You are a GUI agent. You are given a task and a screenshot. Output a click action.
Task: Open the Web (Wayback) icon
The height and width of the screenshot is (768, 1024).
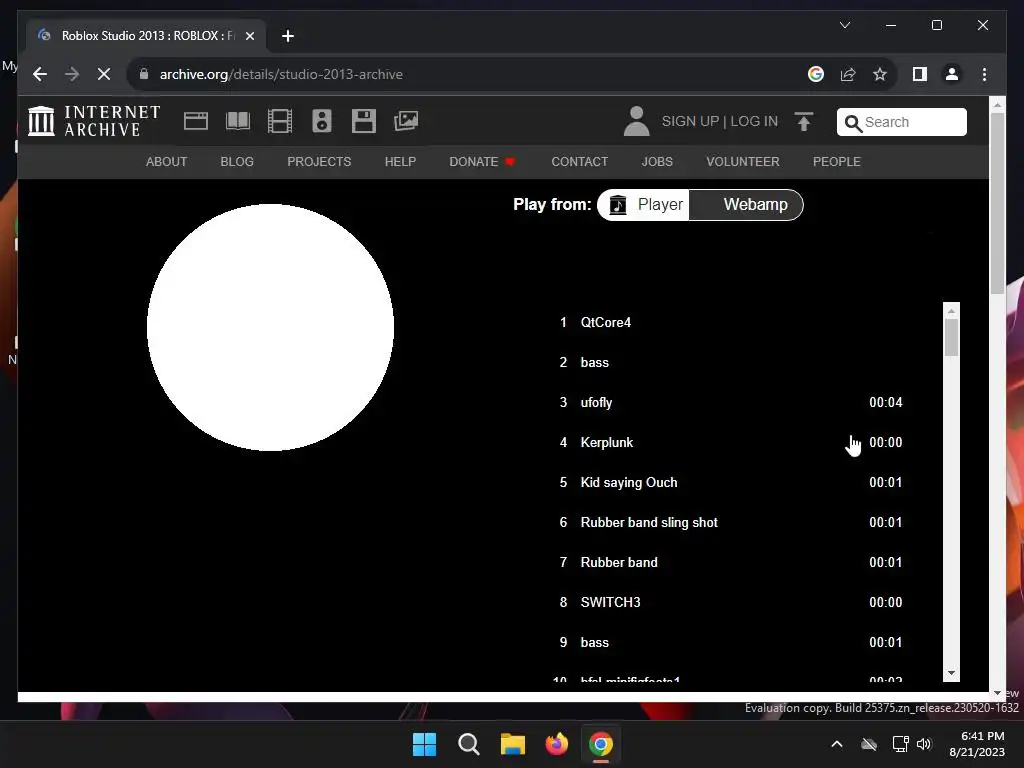click(196, 121)
